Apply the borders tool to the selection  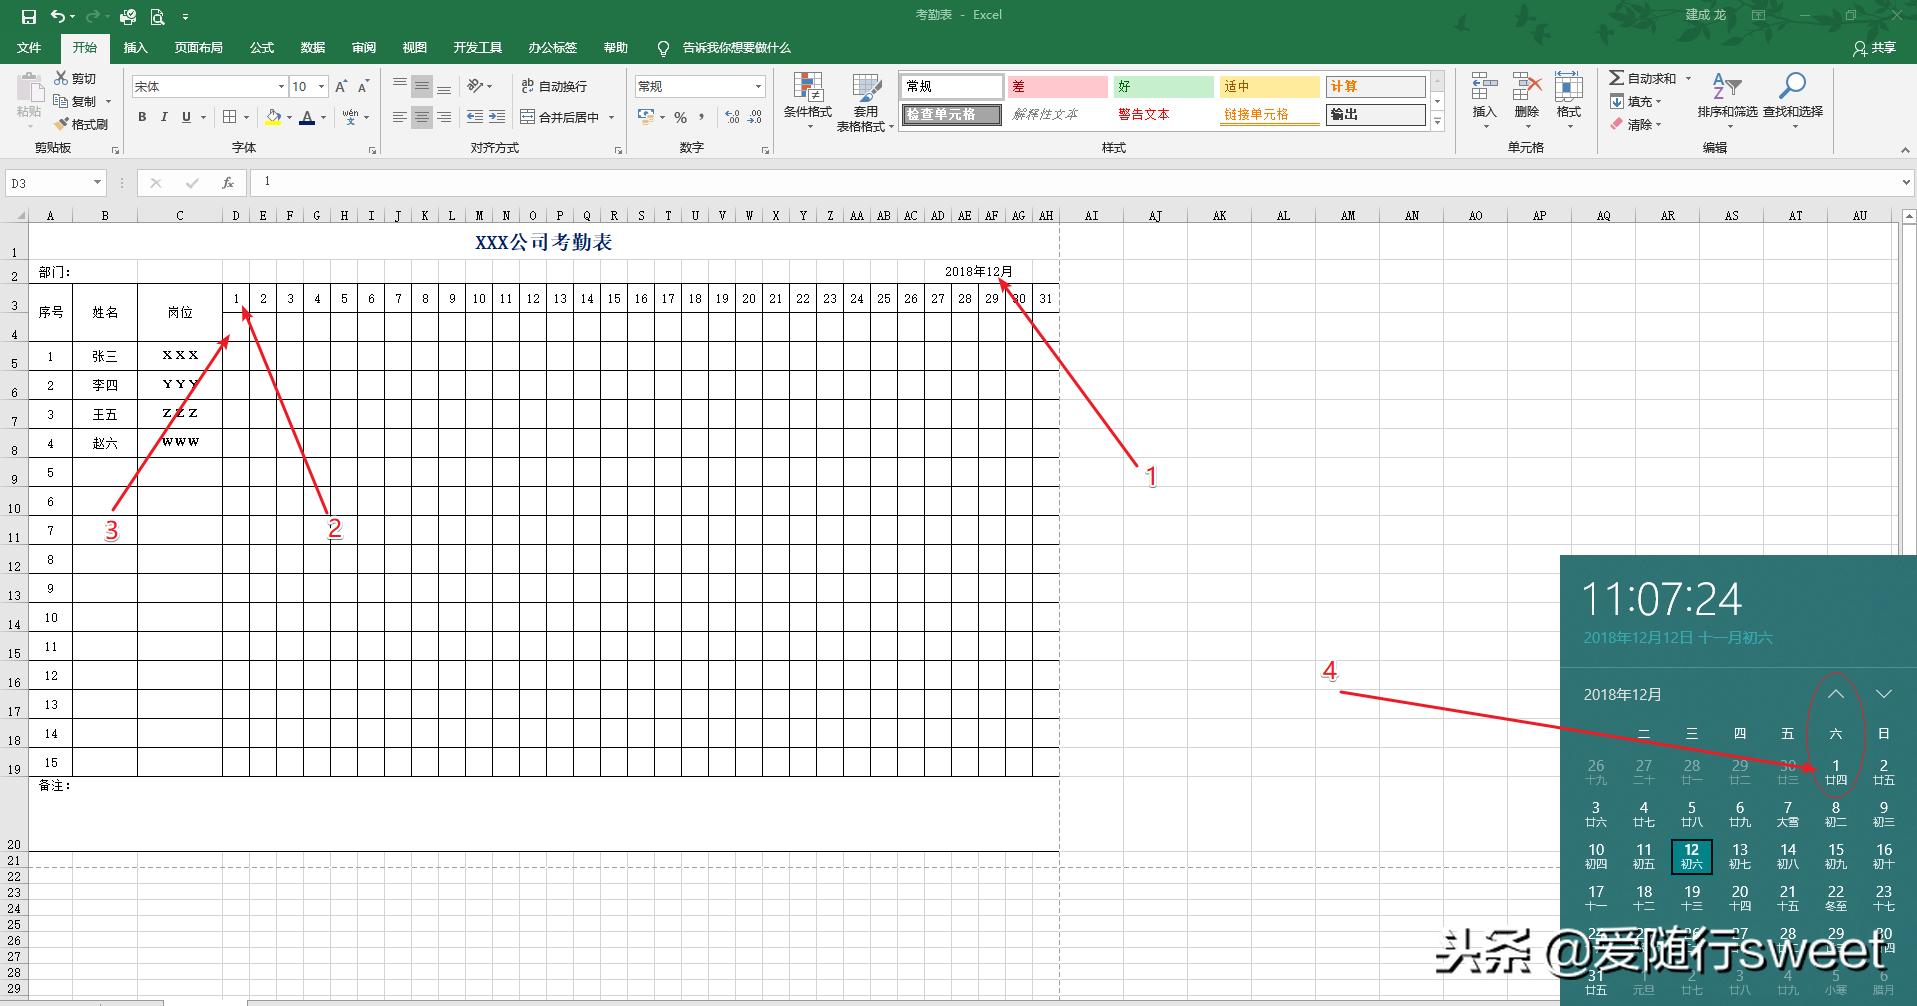230,117
